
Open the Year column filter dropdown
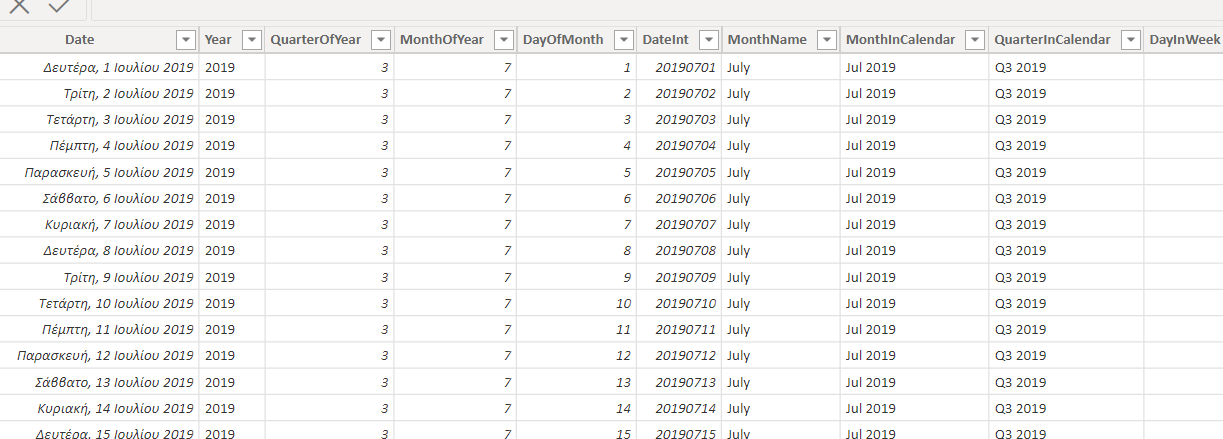coord(251,40)
